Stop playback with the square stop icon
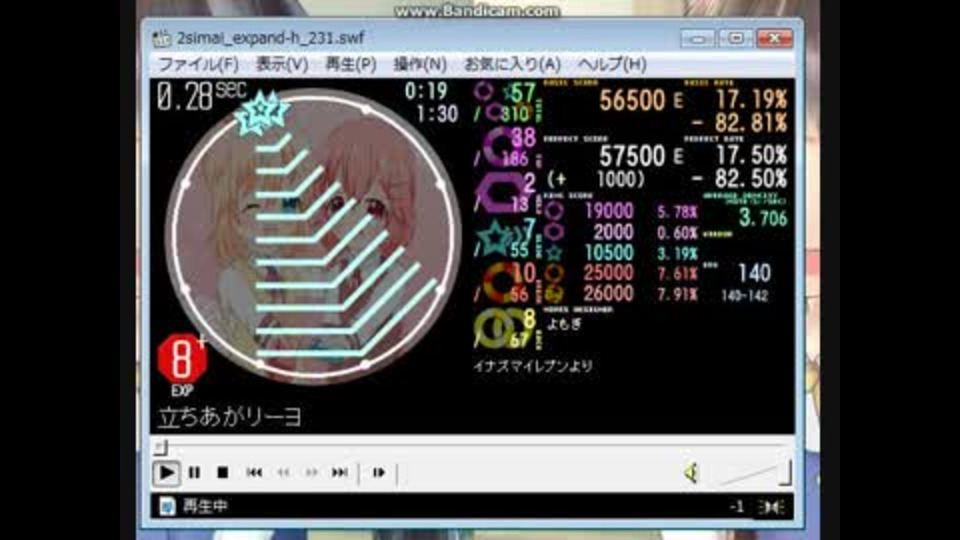960x540 pixels. click(223, 473)
